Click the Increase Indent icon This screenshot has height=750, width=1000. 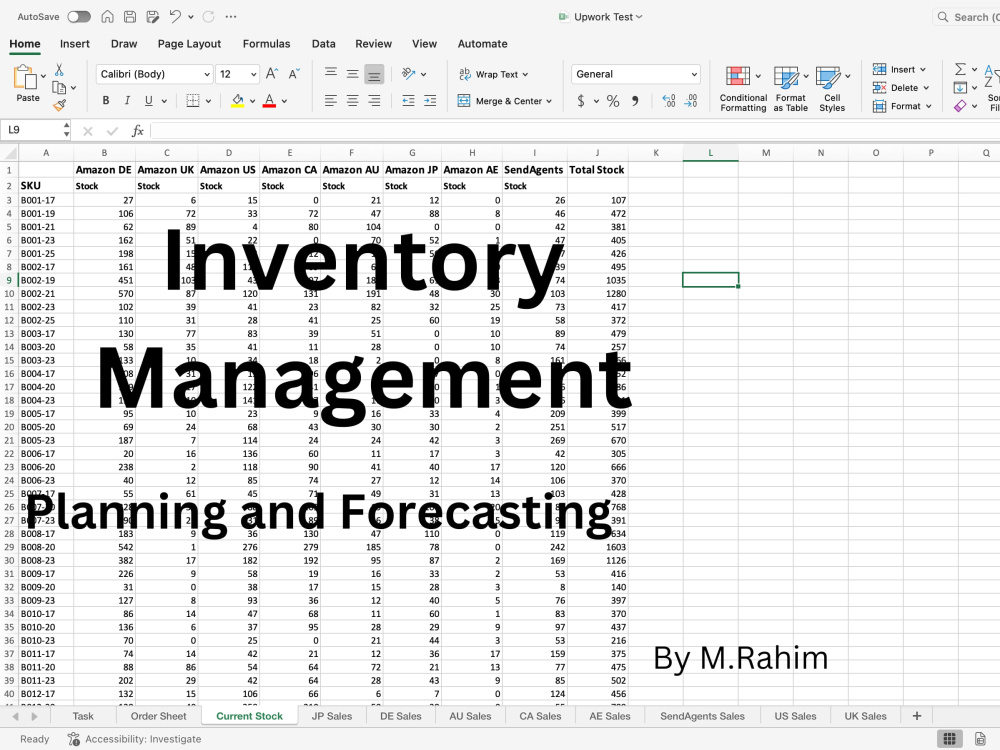430,101
